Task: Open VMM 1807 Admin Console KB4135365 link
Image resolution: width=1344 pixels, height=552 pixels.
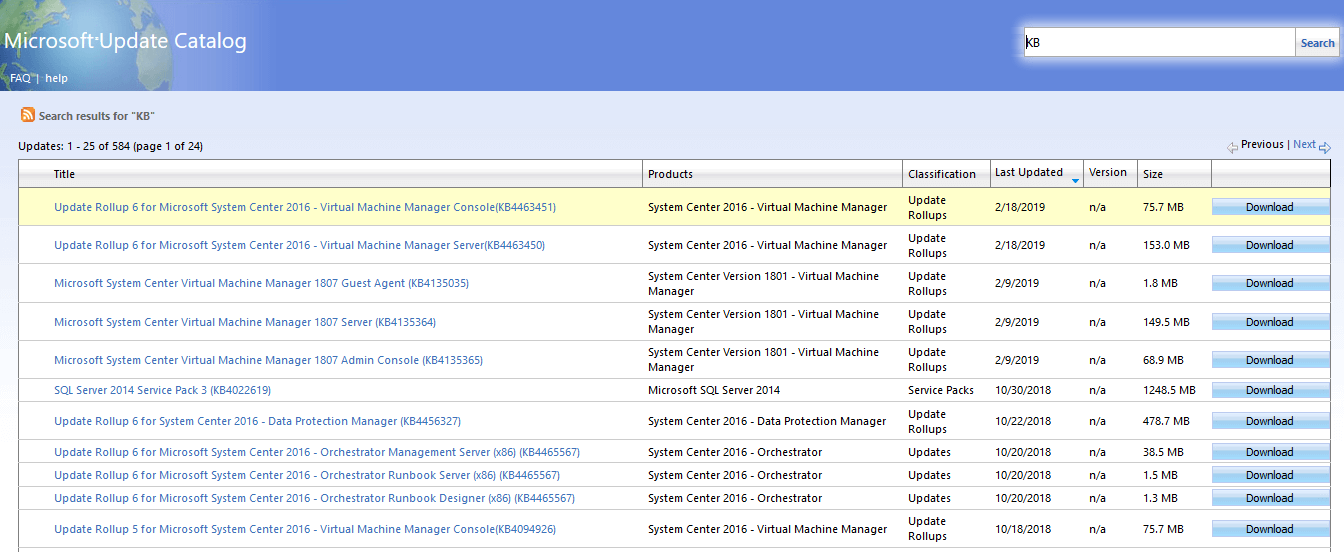Action: pos(268,360)
